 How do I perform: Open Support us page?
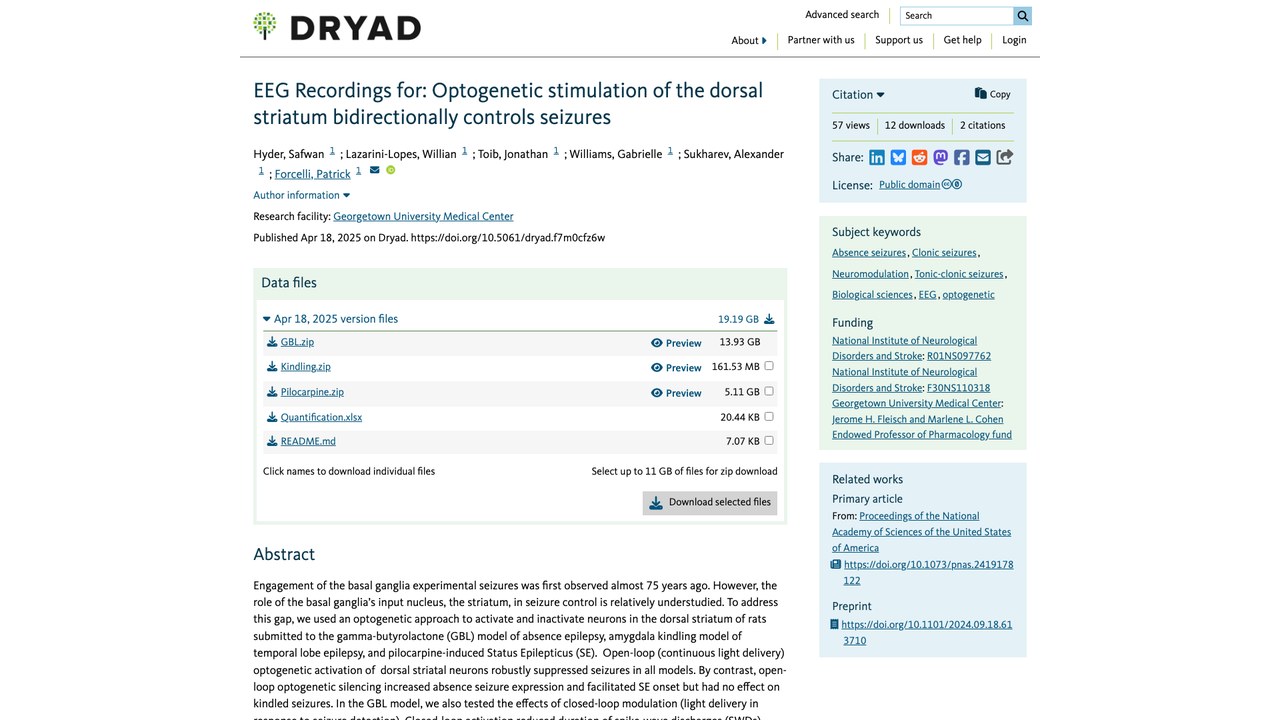point(899,40)
